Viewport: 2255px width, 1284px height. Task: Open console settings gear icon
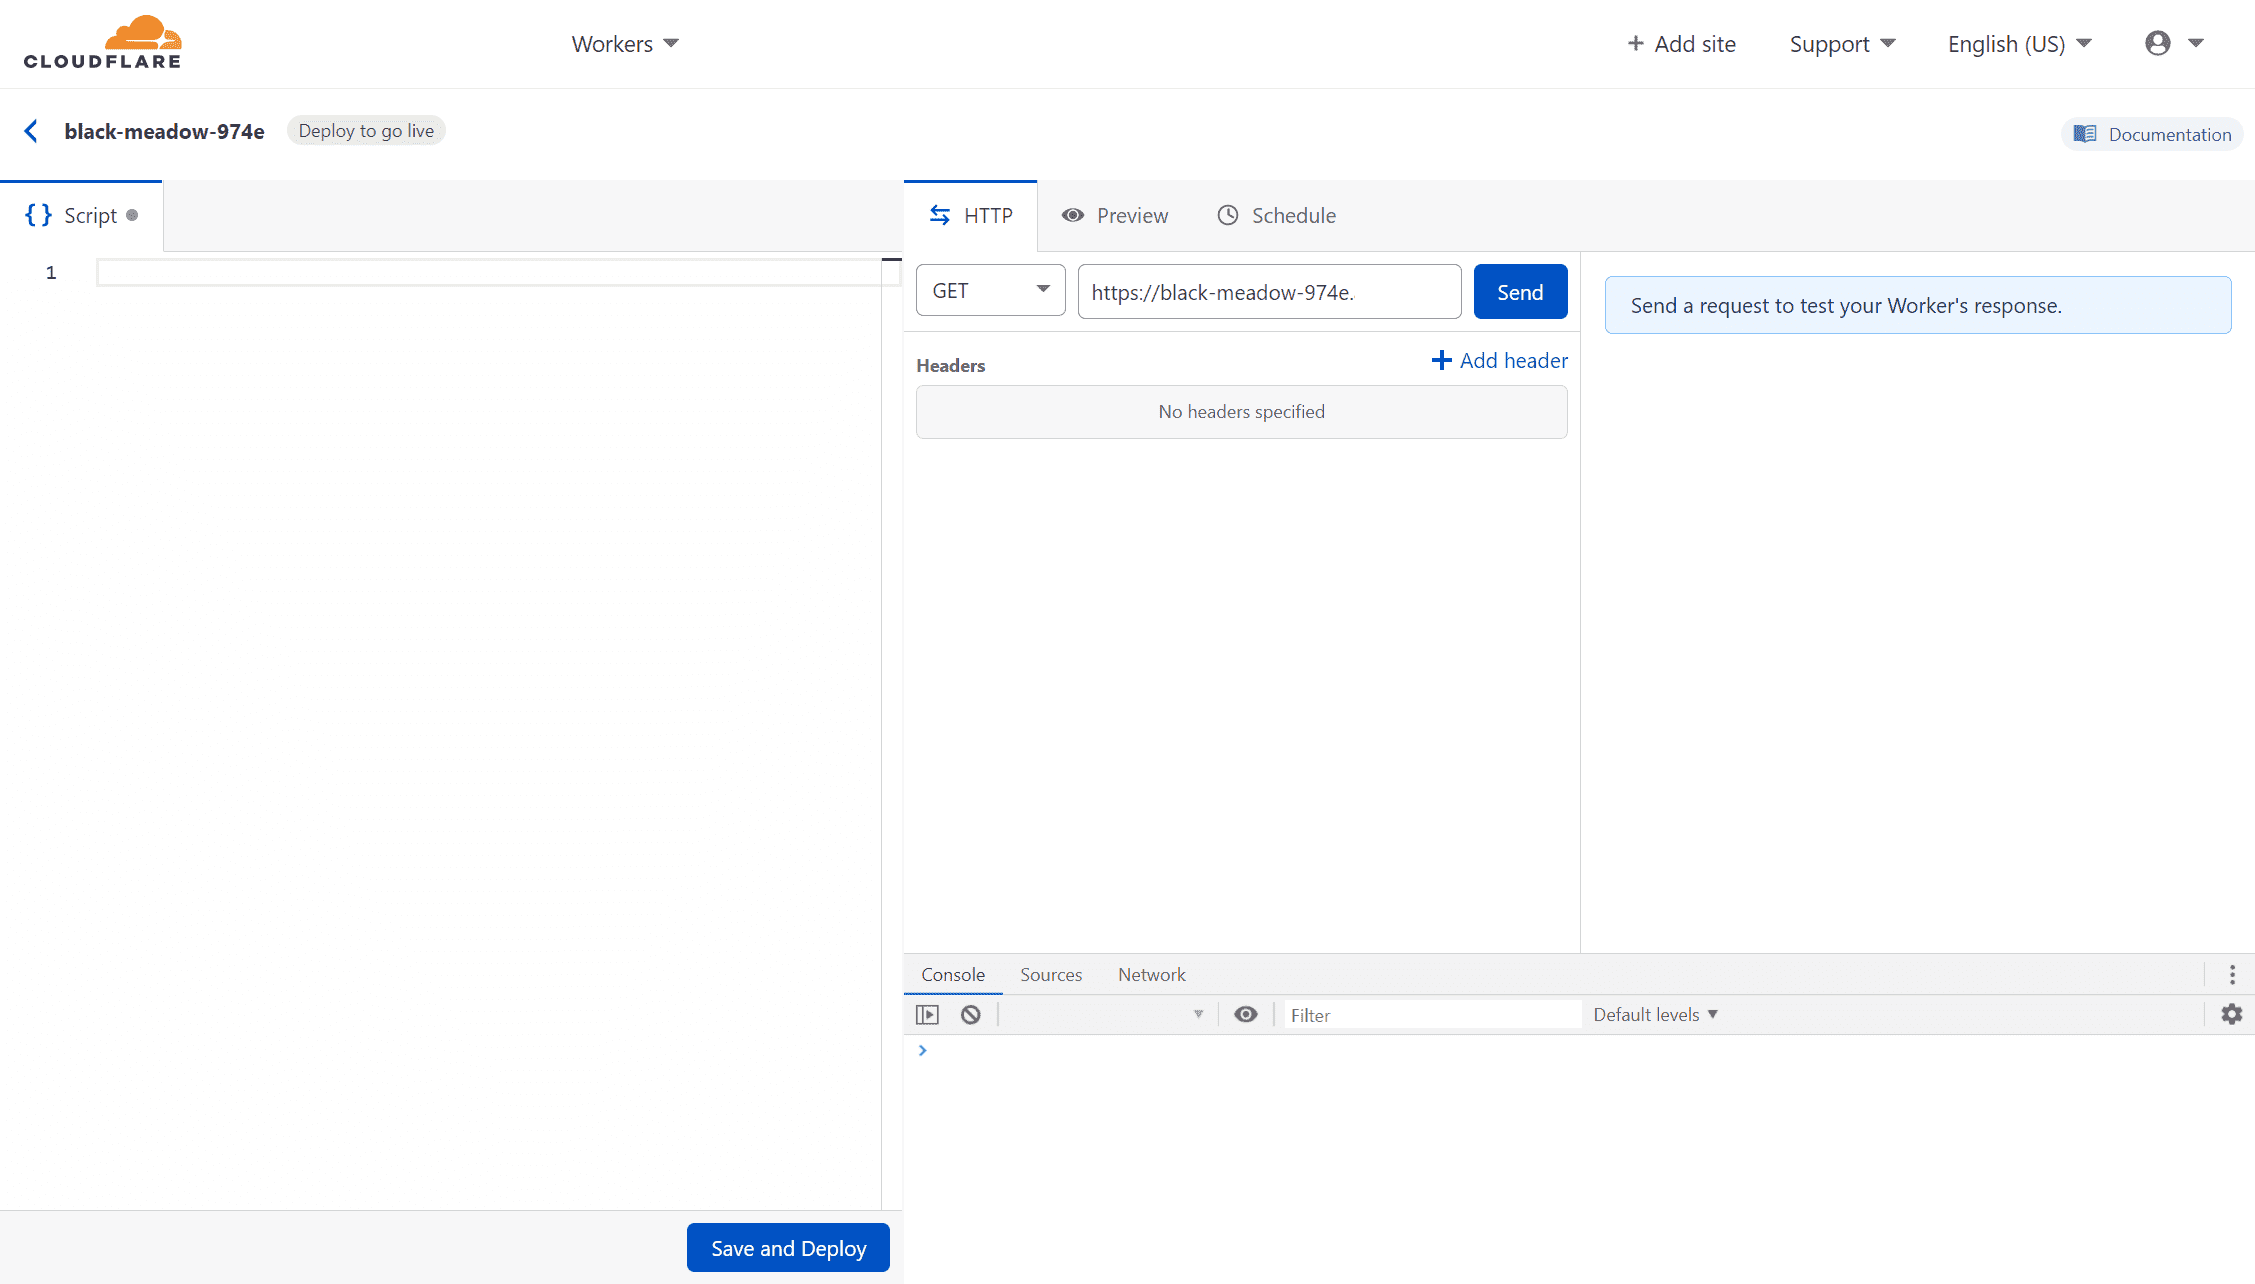[x=2231, y=1014]
